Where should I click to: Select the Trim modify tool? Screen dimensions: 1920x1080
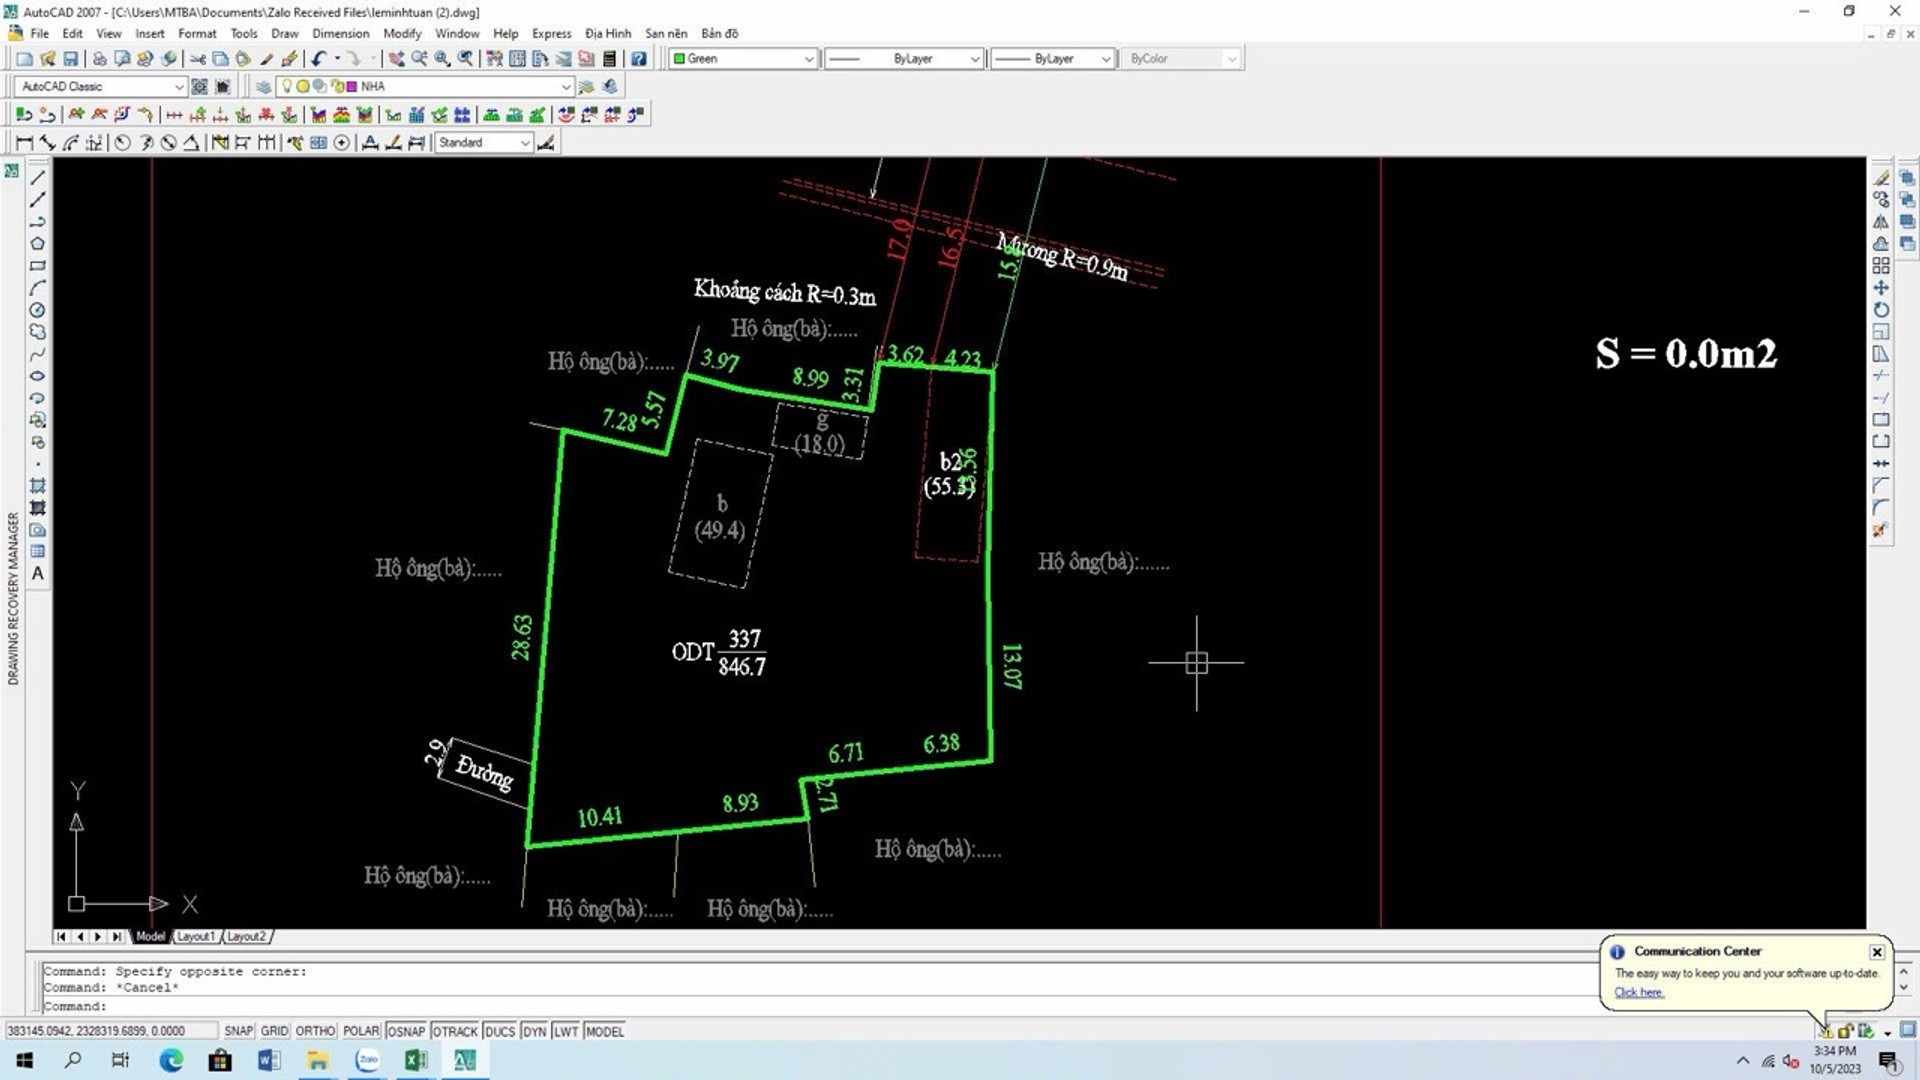pos(1881,376)
